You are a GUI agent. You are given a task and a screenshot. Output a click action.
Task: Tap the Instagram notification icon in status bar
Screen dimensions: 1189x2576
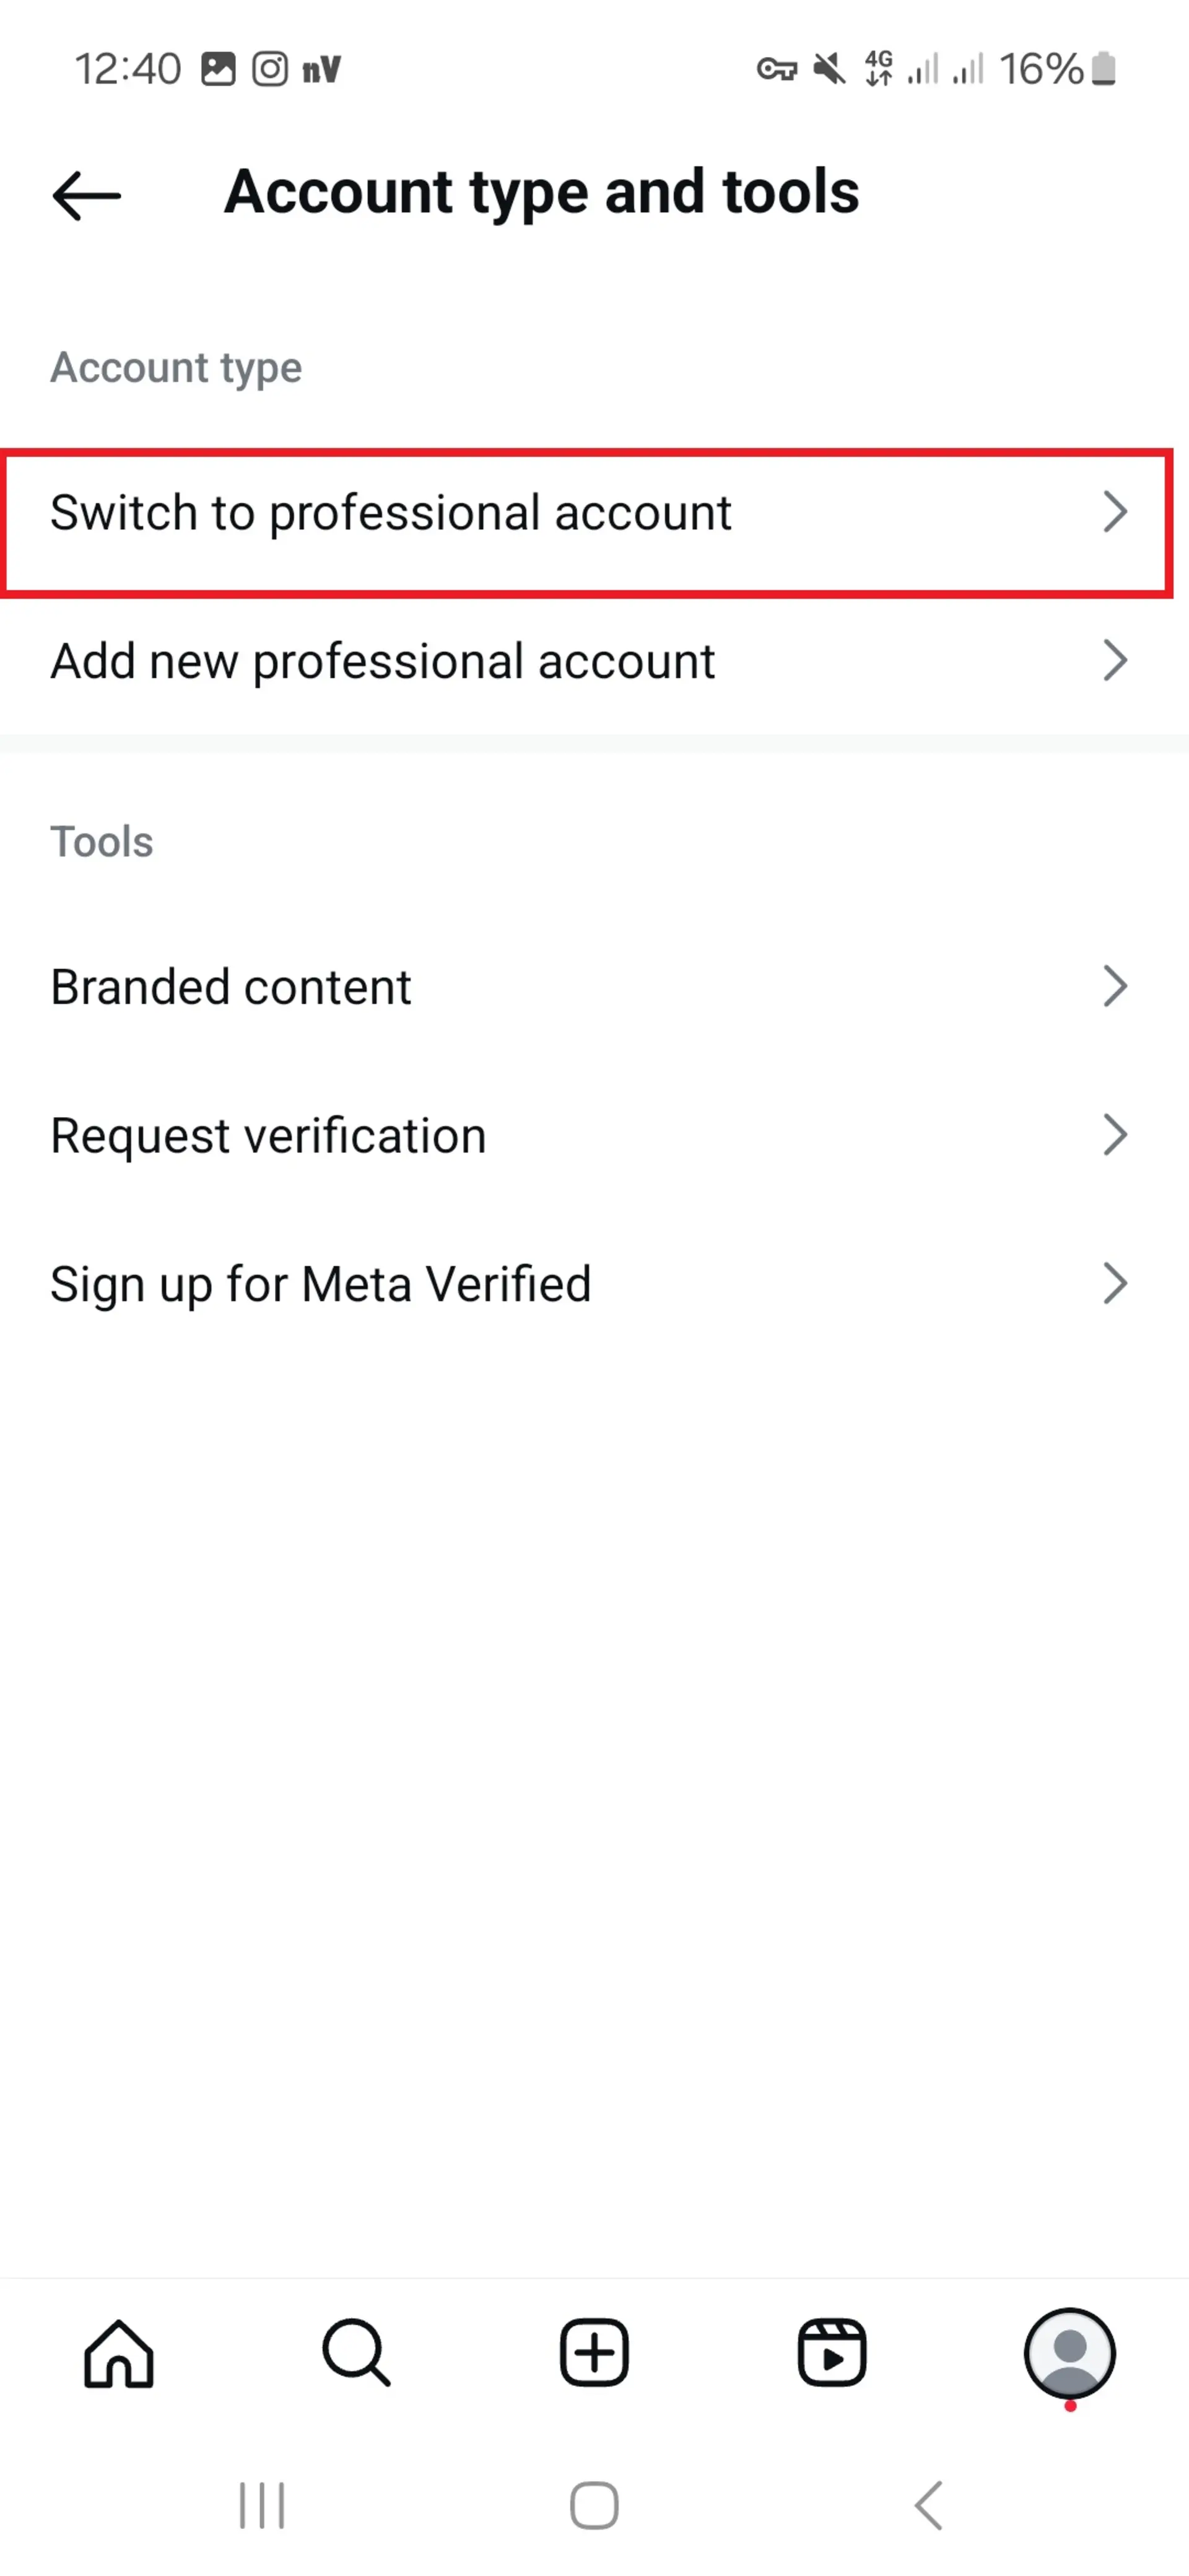click(x=269, y=69)
